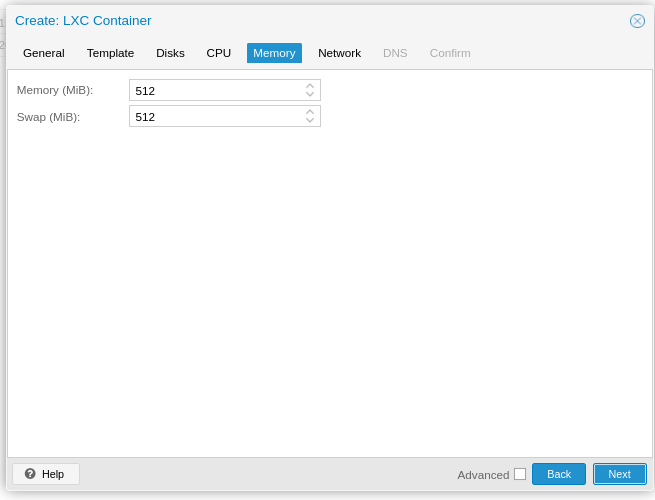Click the greyed-out DNS tab
655x500 pixels.
pos(395,53)
